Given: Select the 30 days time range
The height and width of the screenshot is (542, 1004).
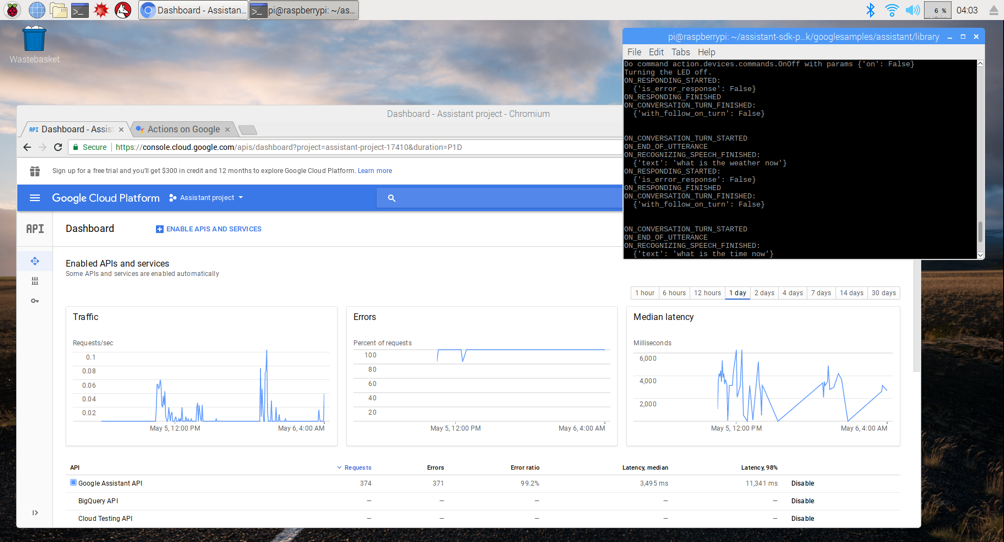Looking at the screenshot, I should [884, 293].
